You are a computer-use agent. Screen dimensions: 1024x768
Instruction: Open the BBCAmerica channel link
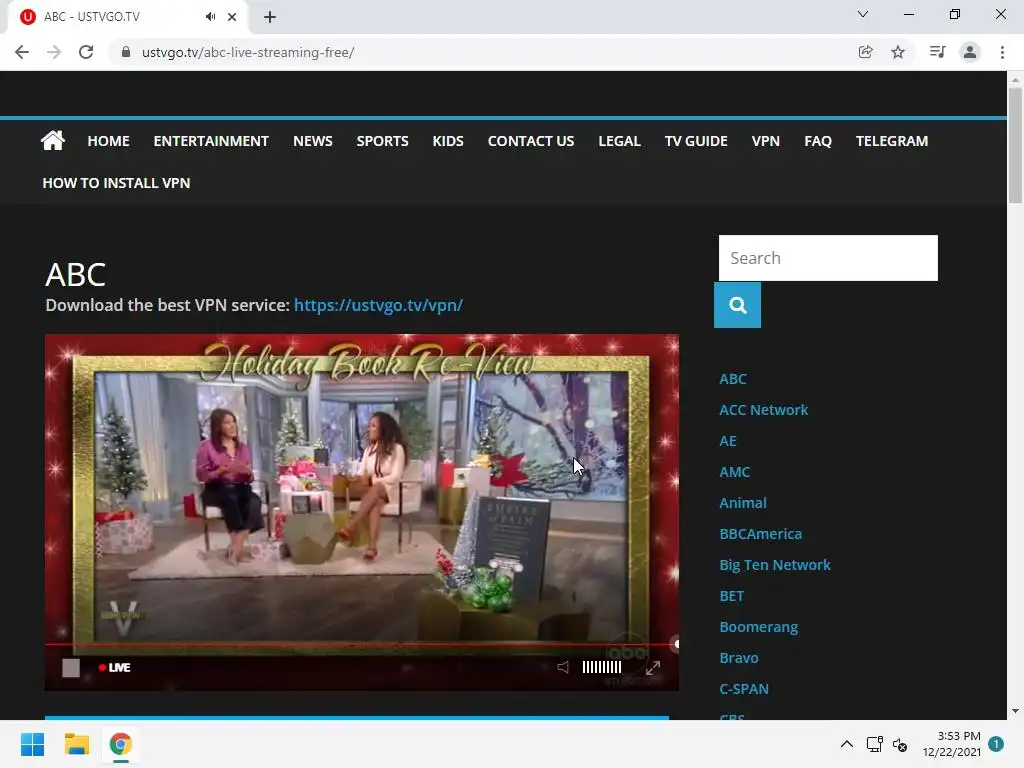pyautogui.click(x=760, y=534)
